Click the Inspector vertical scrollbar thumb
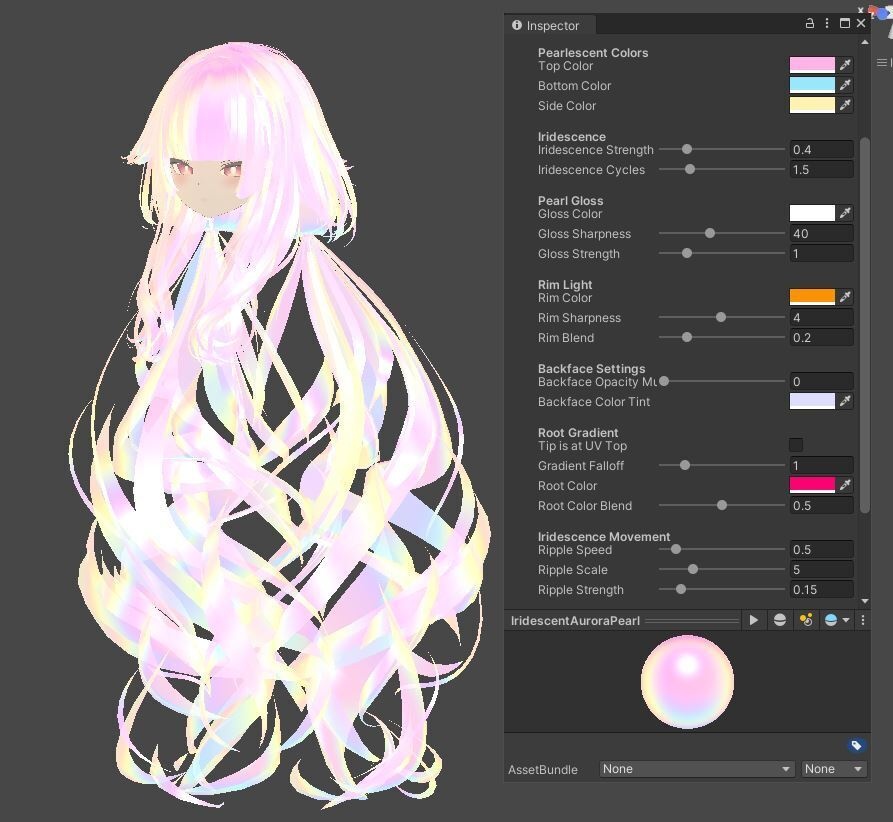 click(865, 325)
